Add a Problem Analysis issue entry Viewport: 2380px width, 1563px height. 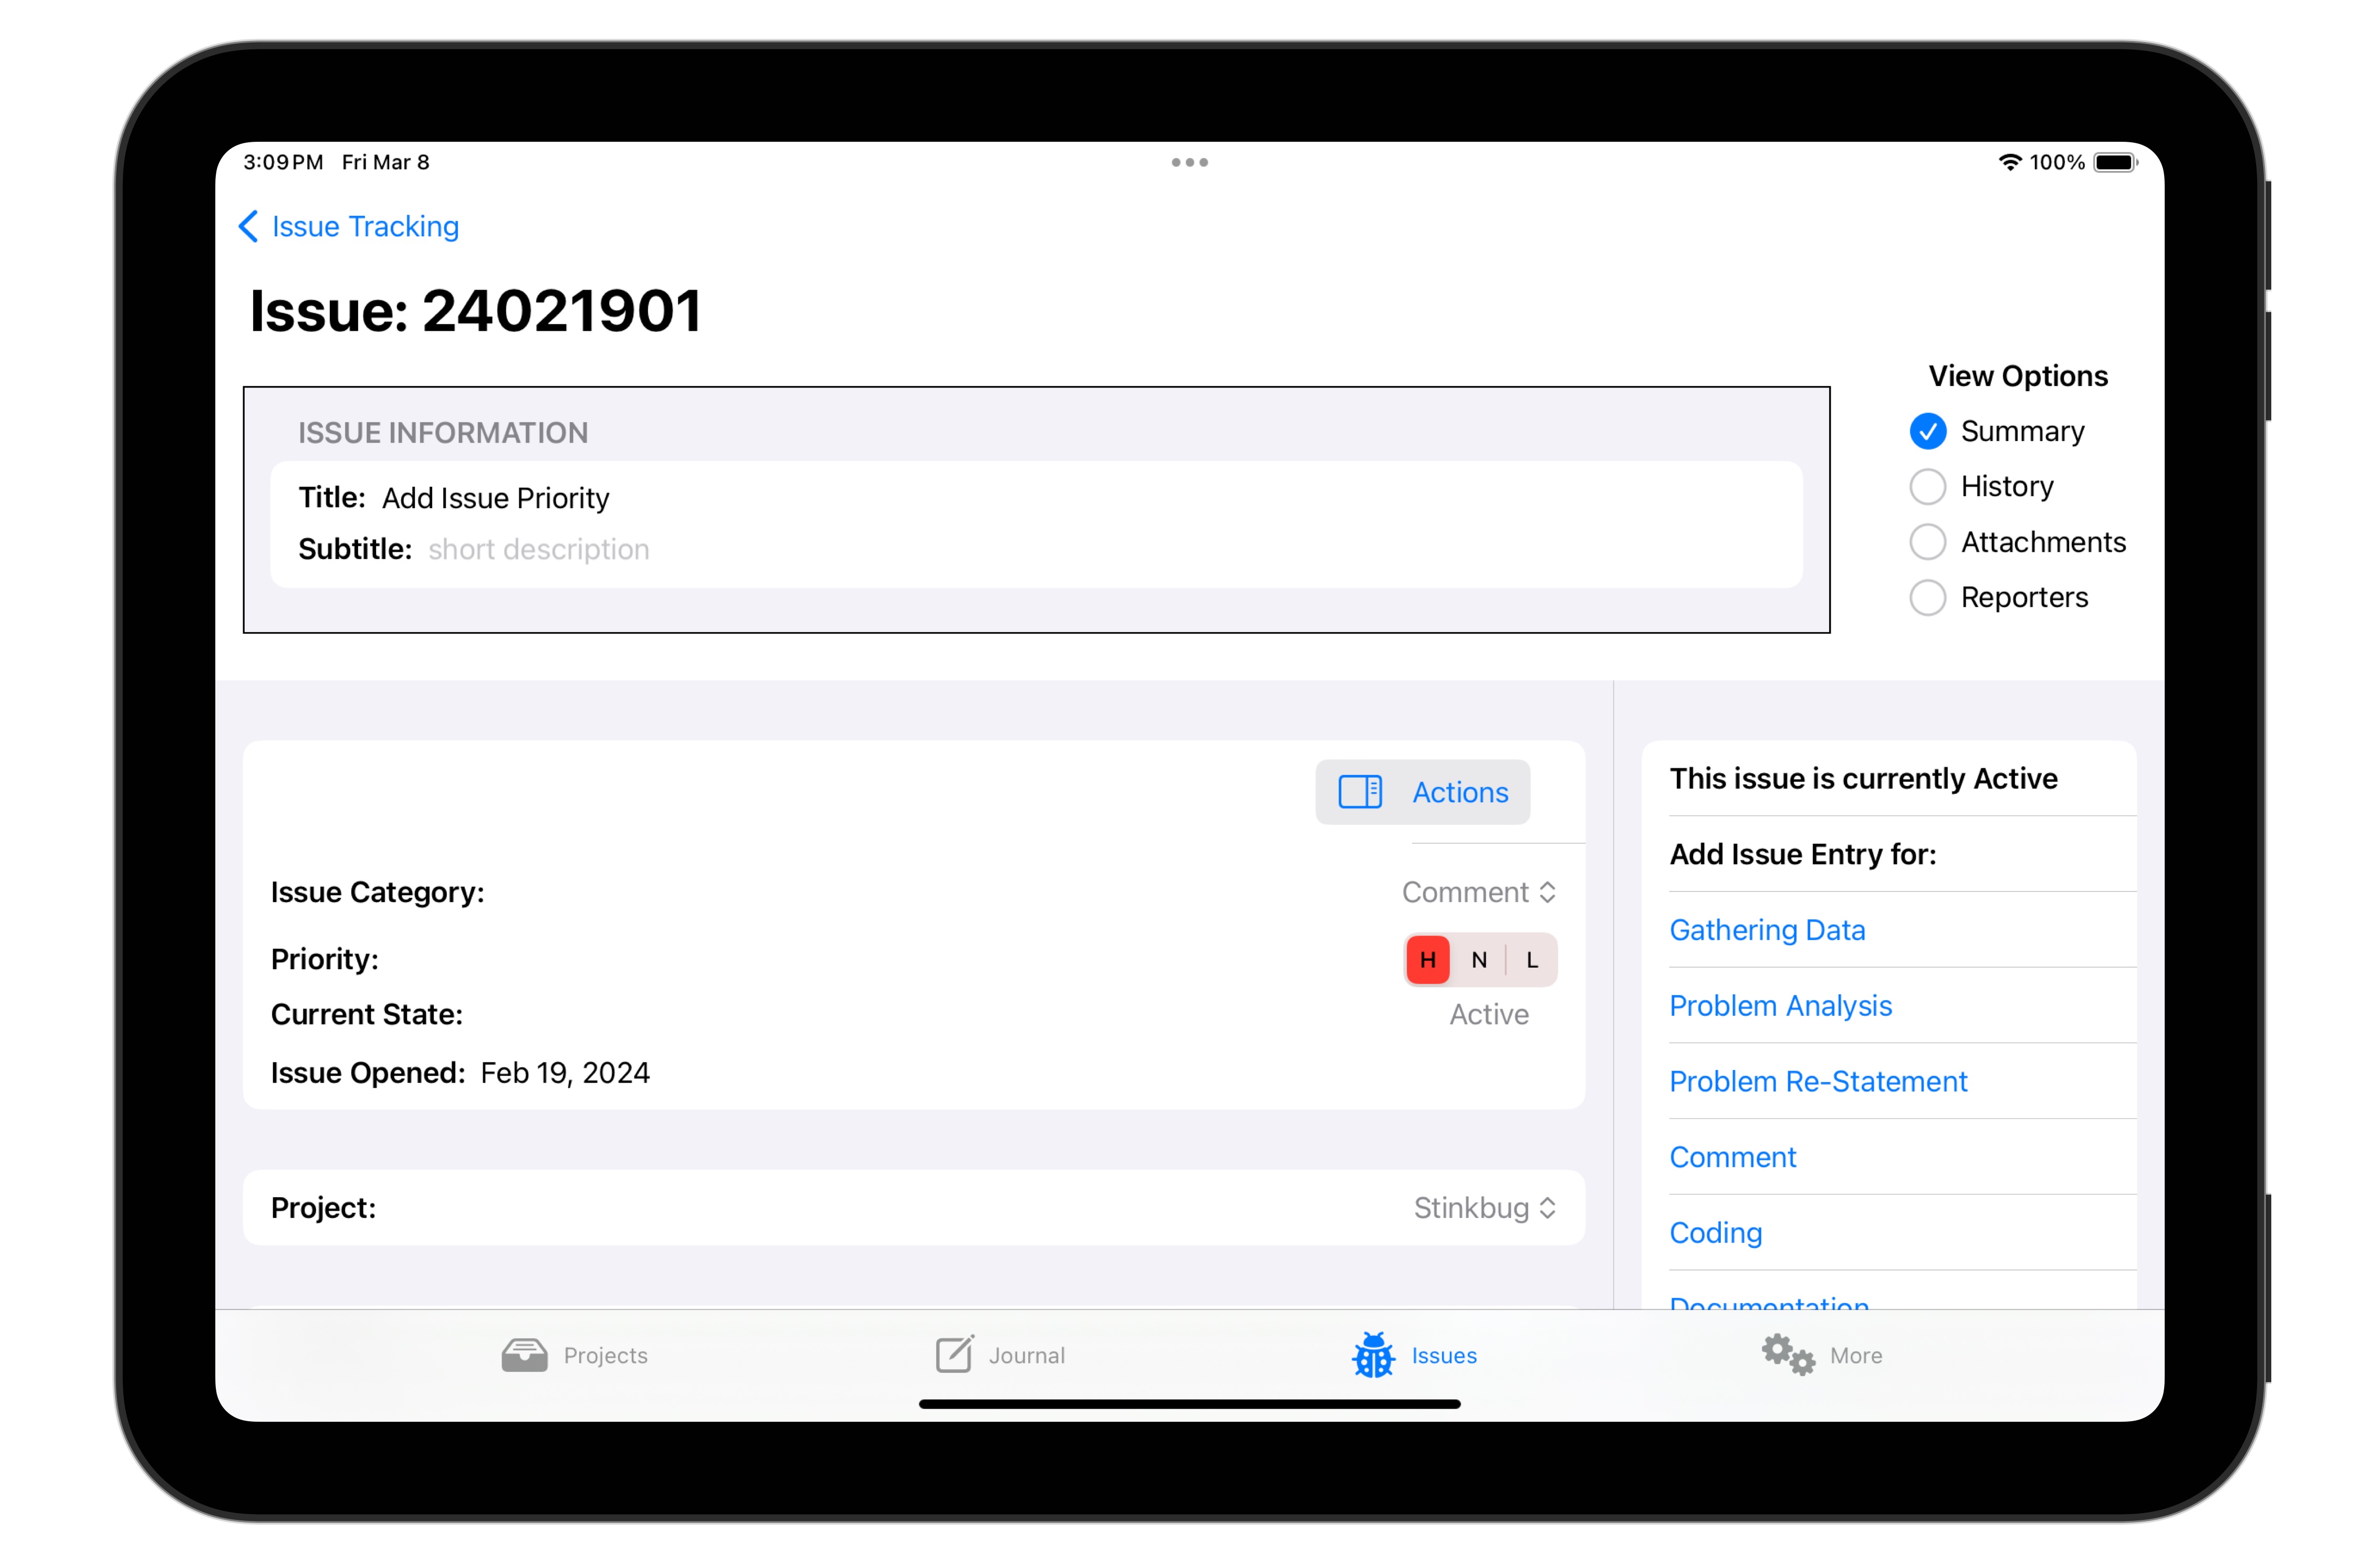pyautogui.click(x=1780, y=1006)
